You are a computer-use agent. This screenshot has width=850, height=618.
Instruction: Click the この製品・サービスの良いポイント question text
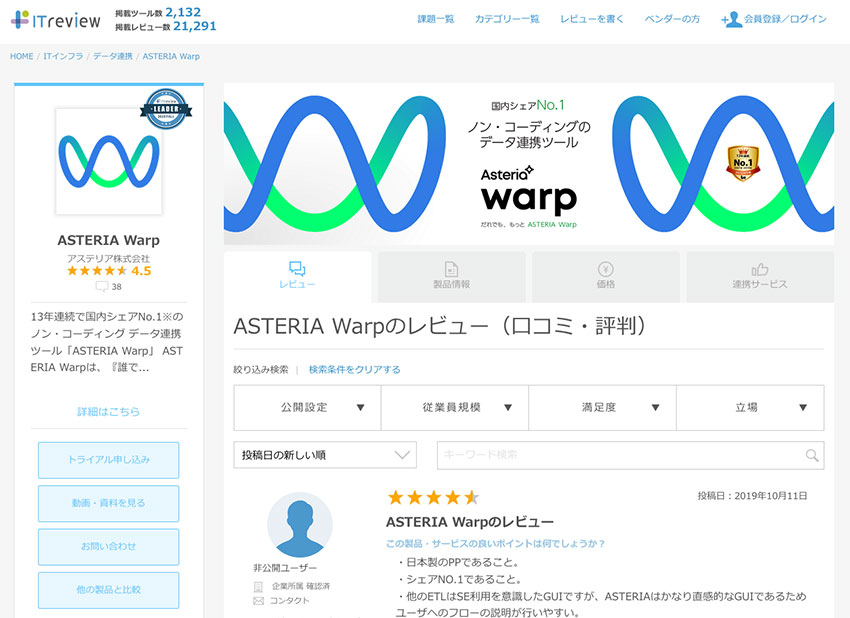495,543
